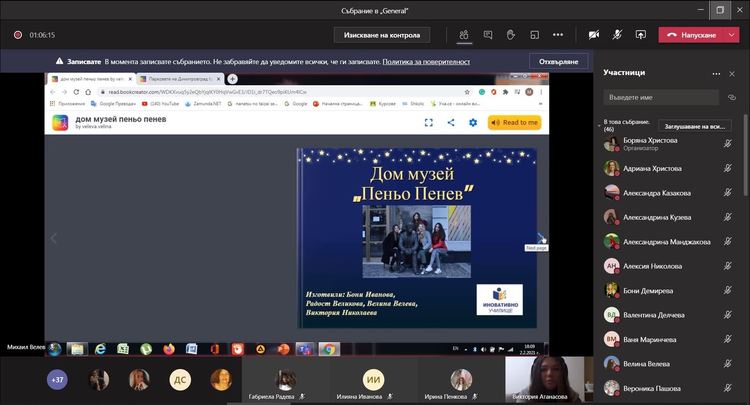Toggle the camera on or off
750x405 pixels.
click(x=594, y=34)
